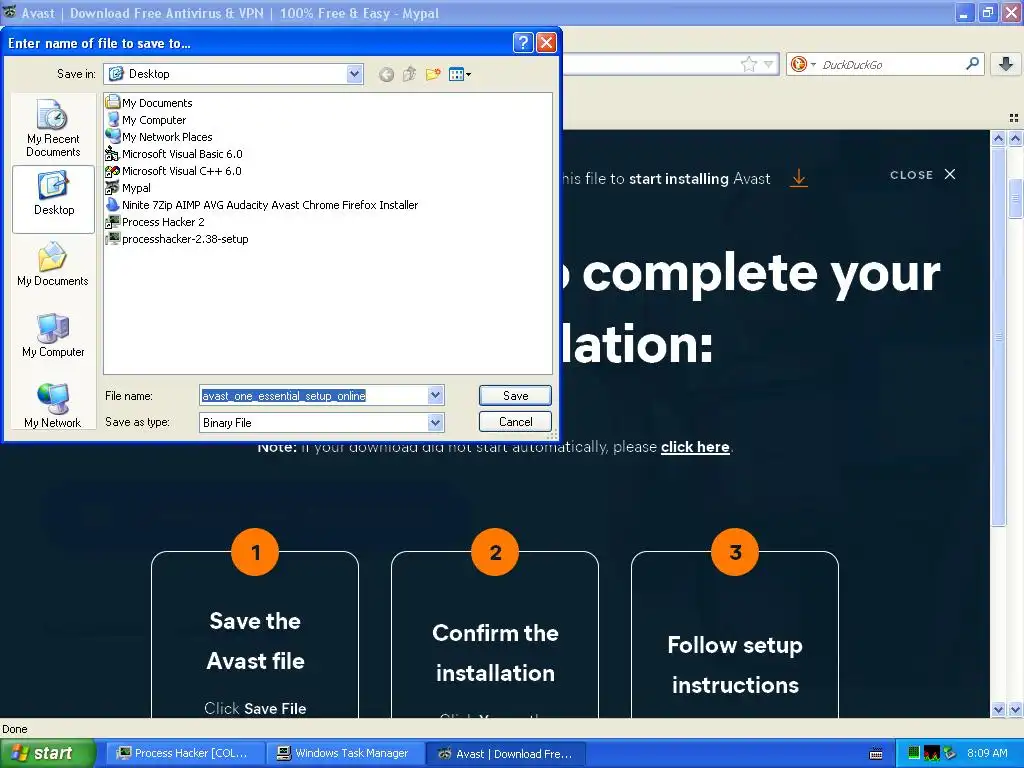Image resolution: width=1024 pixels, height=768 pixels.
Task: Select My Documents folder in file list
Action: pyautogui.click(x=149, y=103)
